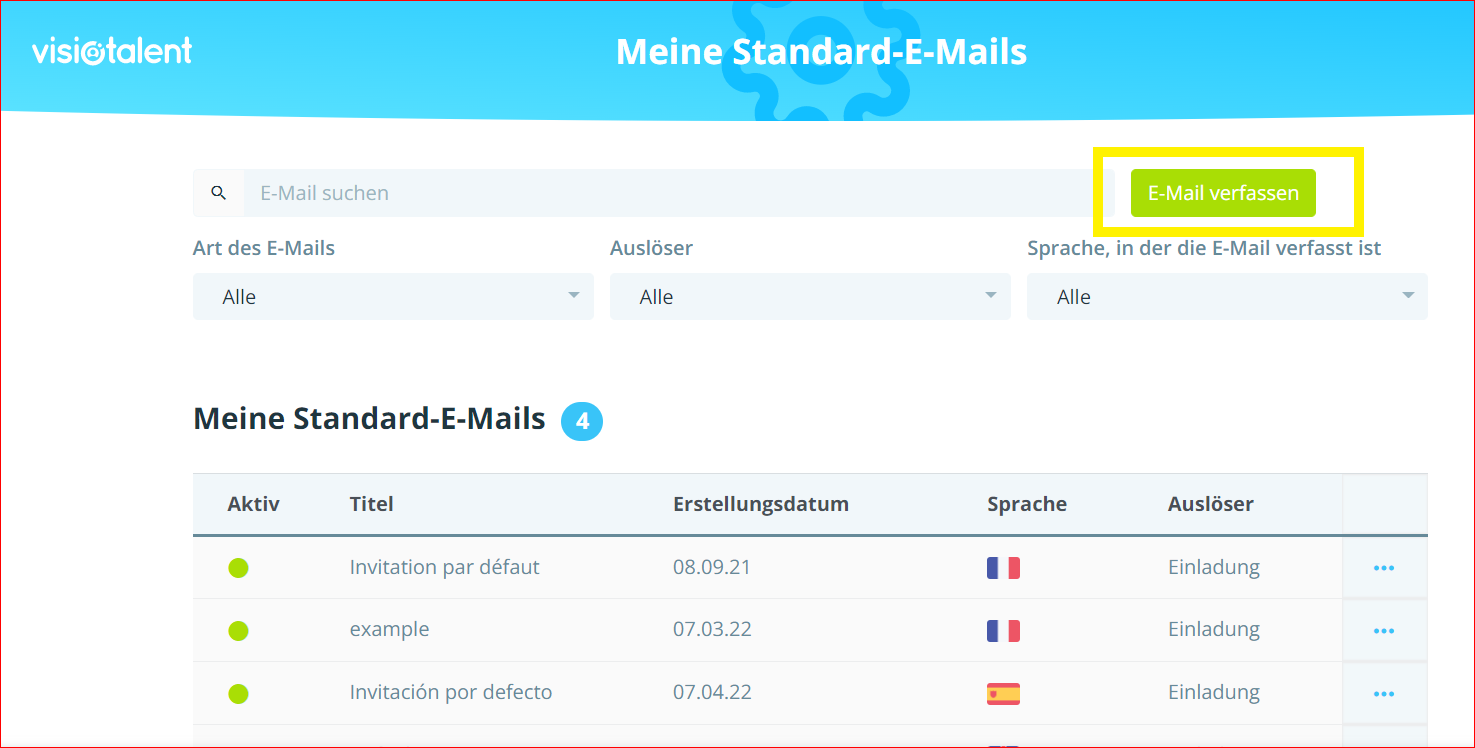The height and width of the screenshot is (748, 1475).
Task: Sort by Erstellungsdatum column header
Action: [760, 504]
